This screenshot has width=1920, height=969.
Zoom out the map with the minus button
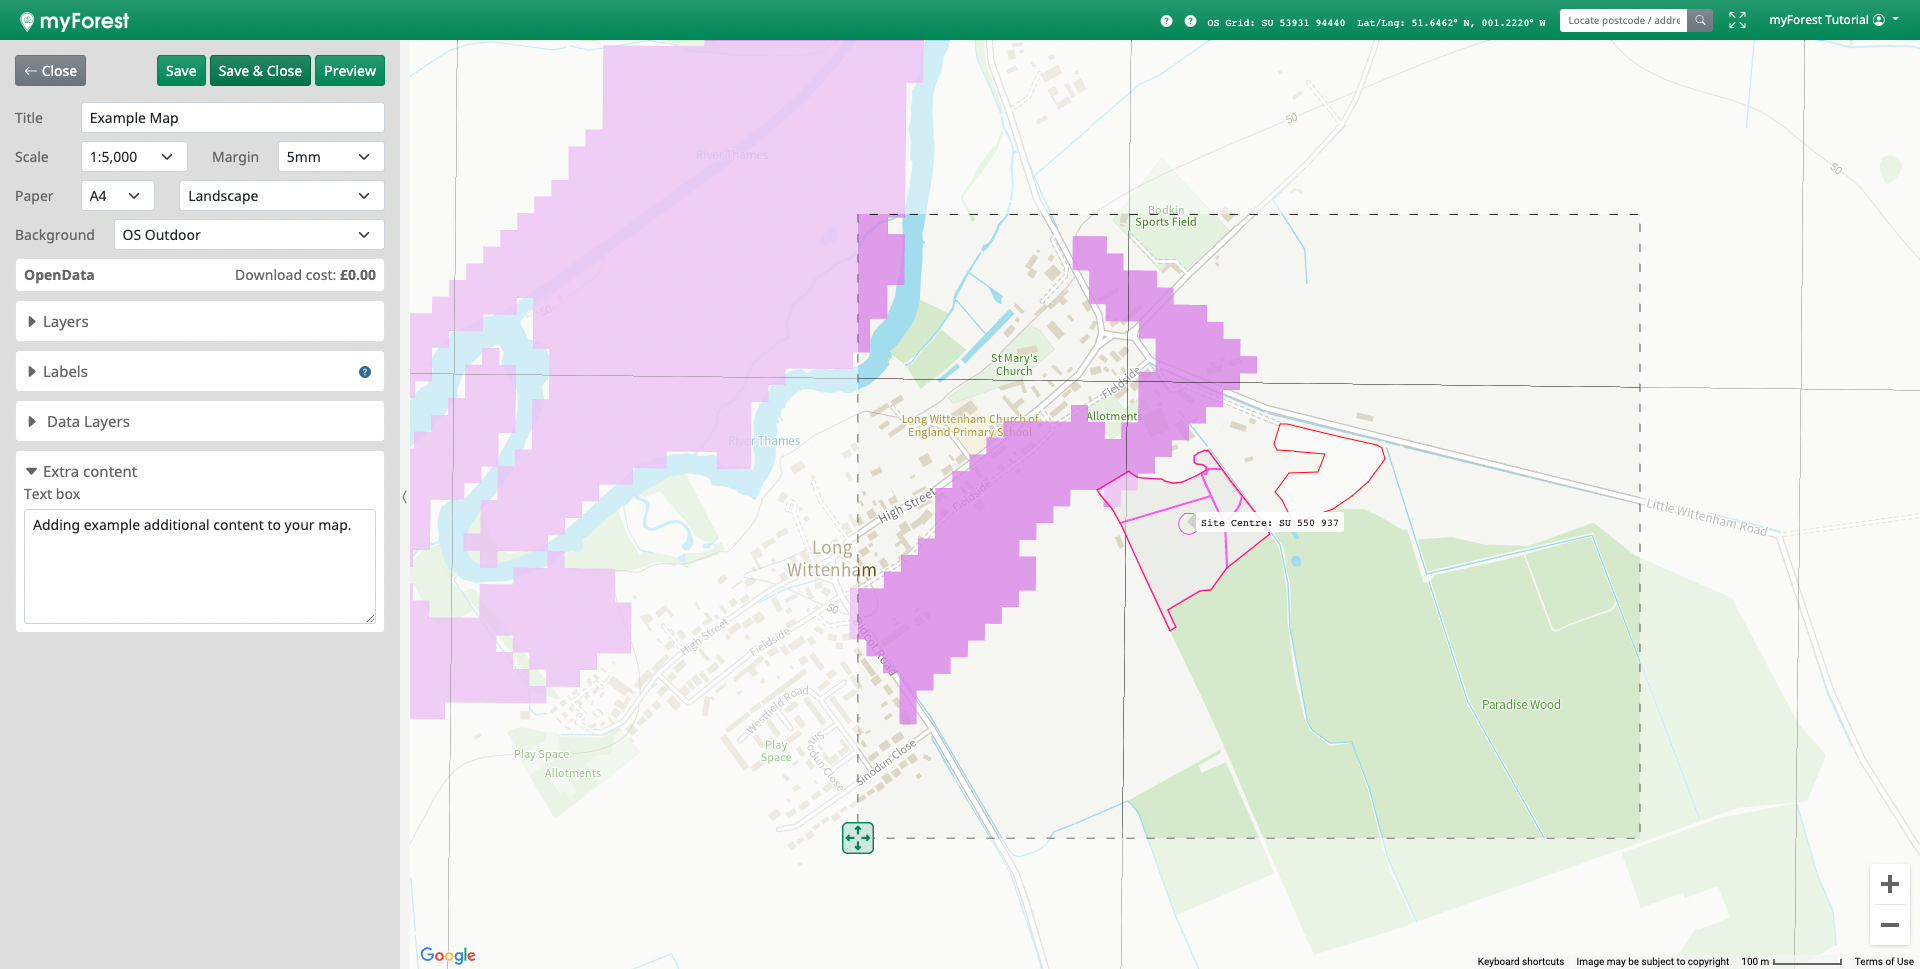coord(1889,926)
